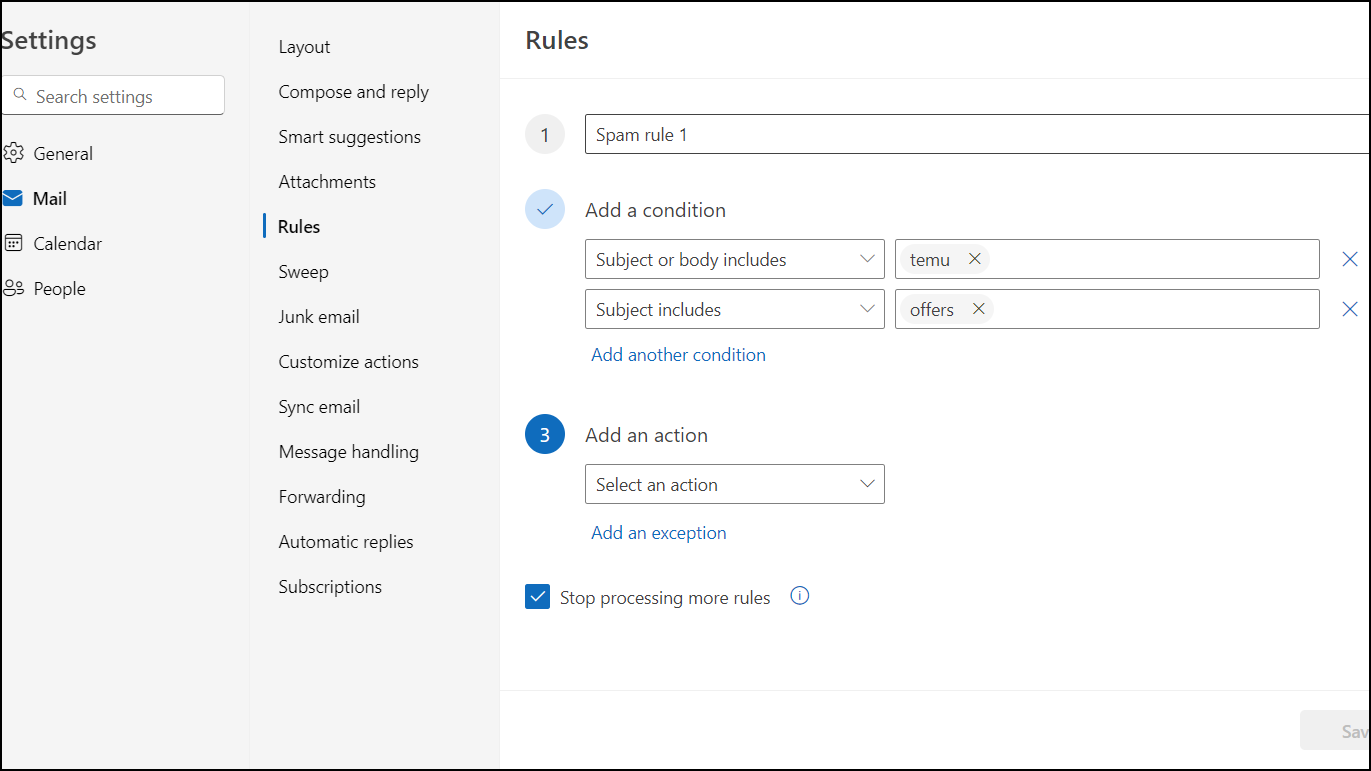Viewport: 1371px width, 771px height.
Task: Open the Junk email settings
Action: point(319,317)
